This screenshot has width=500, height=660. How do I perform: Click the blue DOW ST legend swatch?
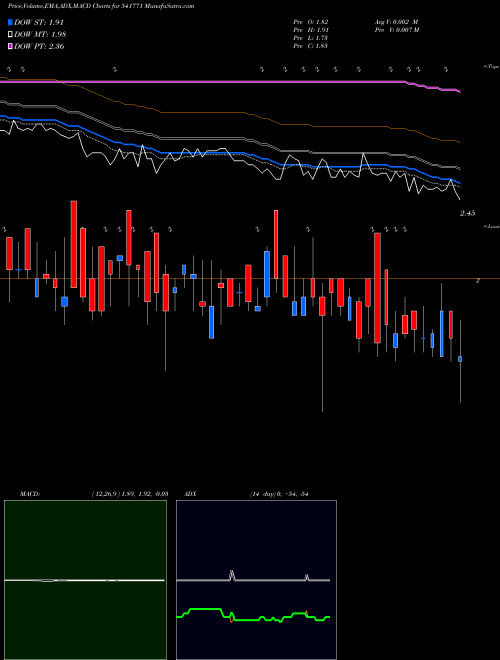tap(10, 22)
